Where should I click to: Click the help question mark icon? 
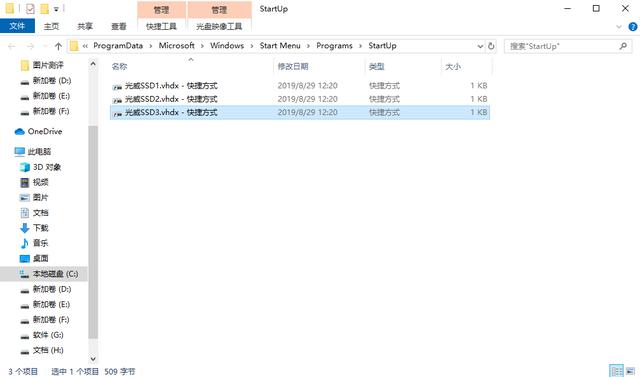pos(633,27)
